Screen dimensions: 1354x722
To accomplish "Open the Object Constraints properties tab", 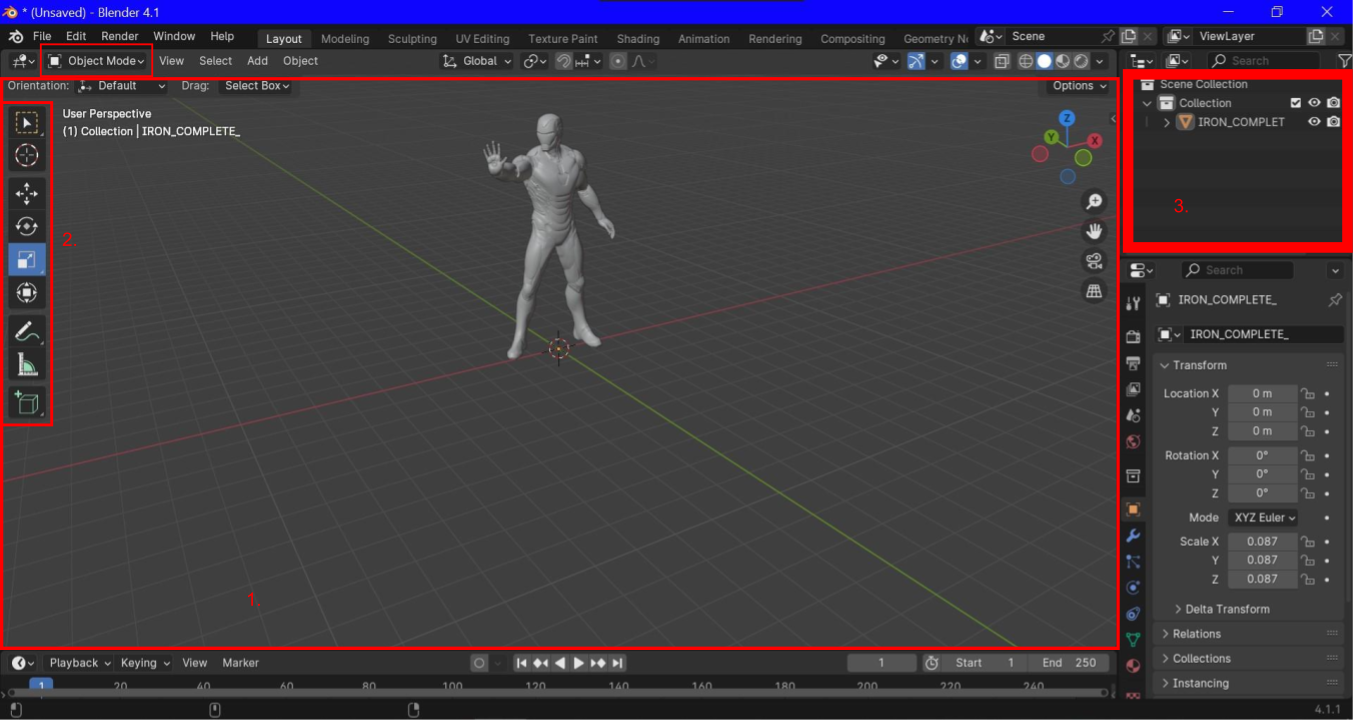I will click(x=1133, y=614).
